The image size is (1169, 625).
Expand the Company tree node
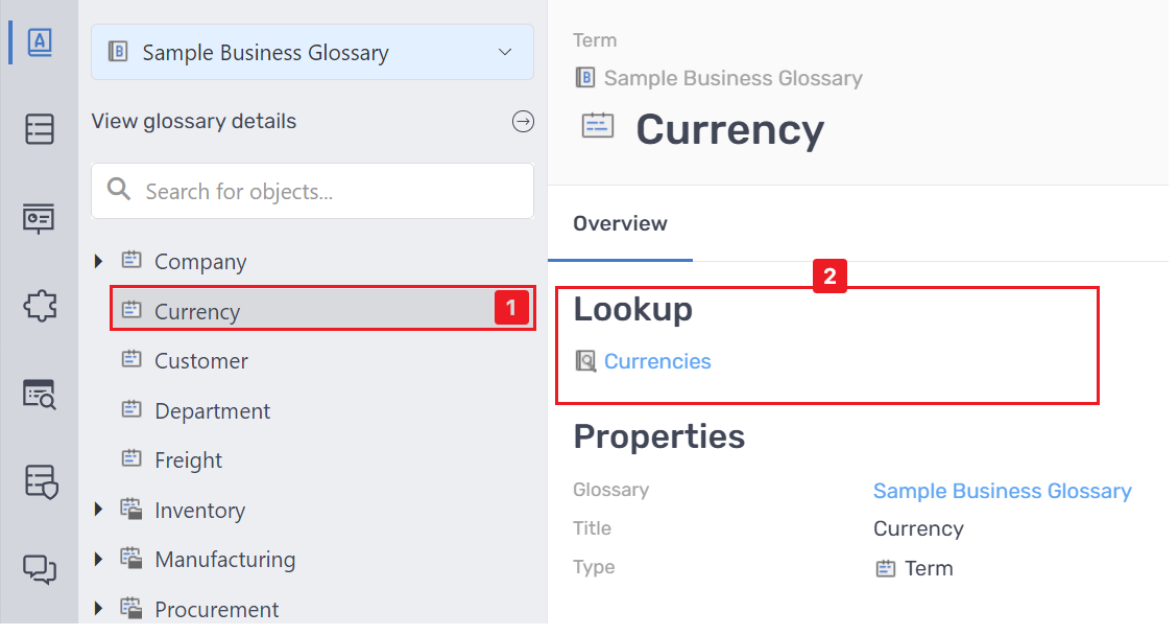tap(98, 262)
